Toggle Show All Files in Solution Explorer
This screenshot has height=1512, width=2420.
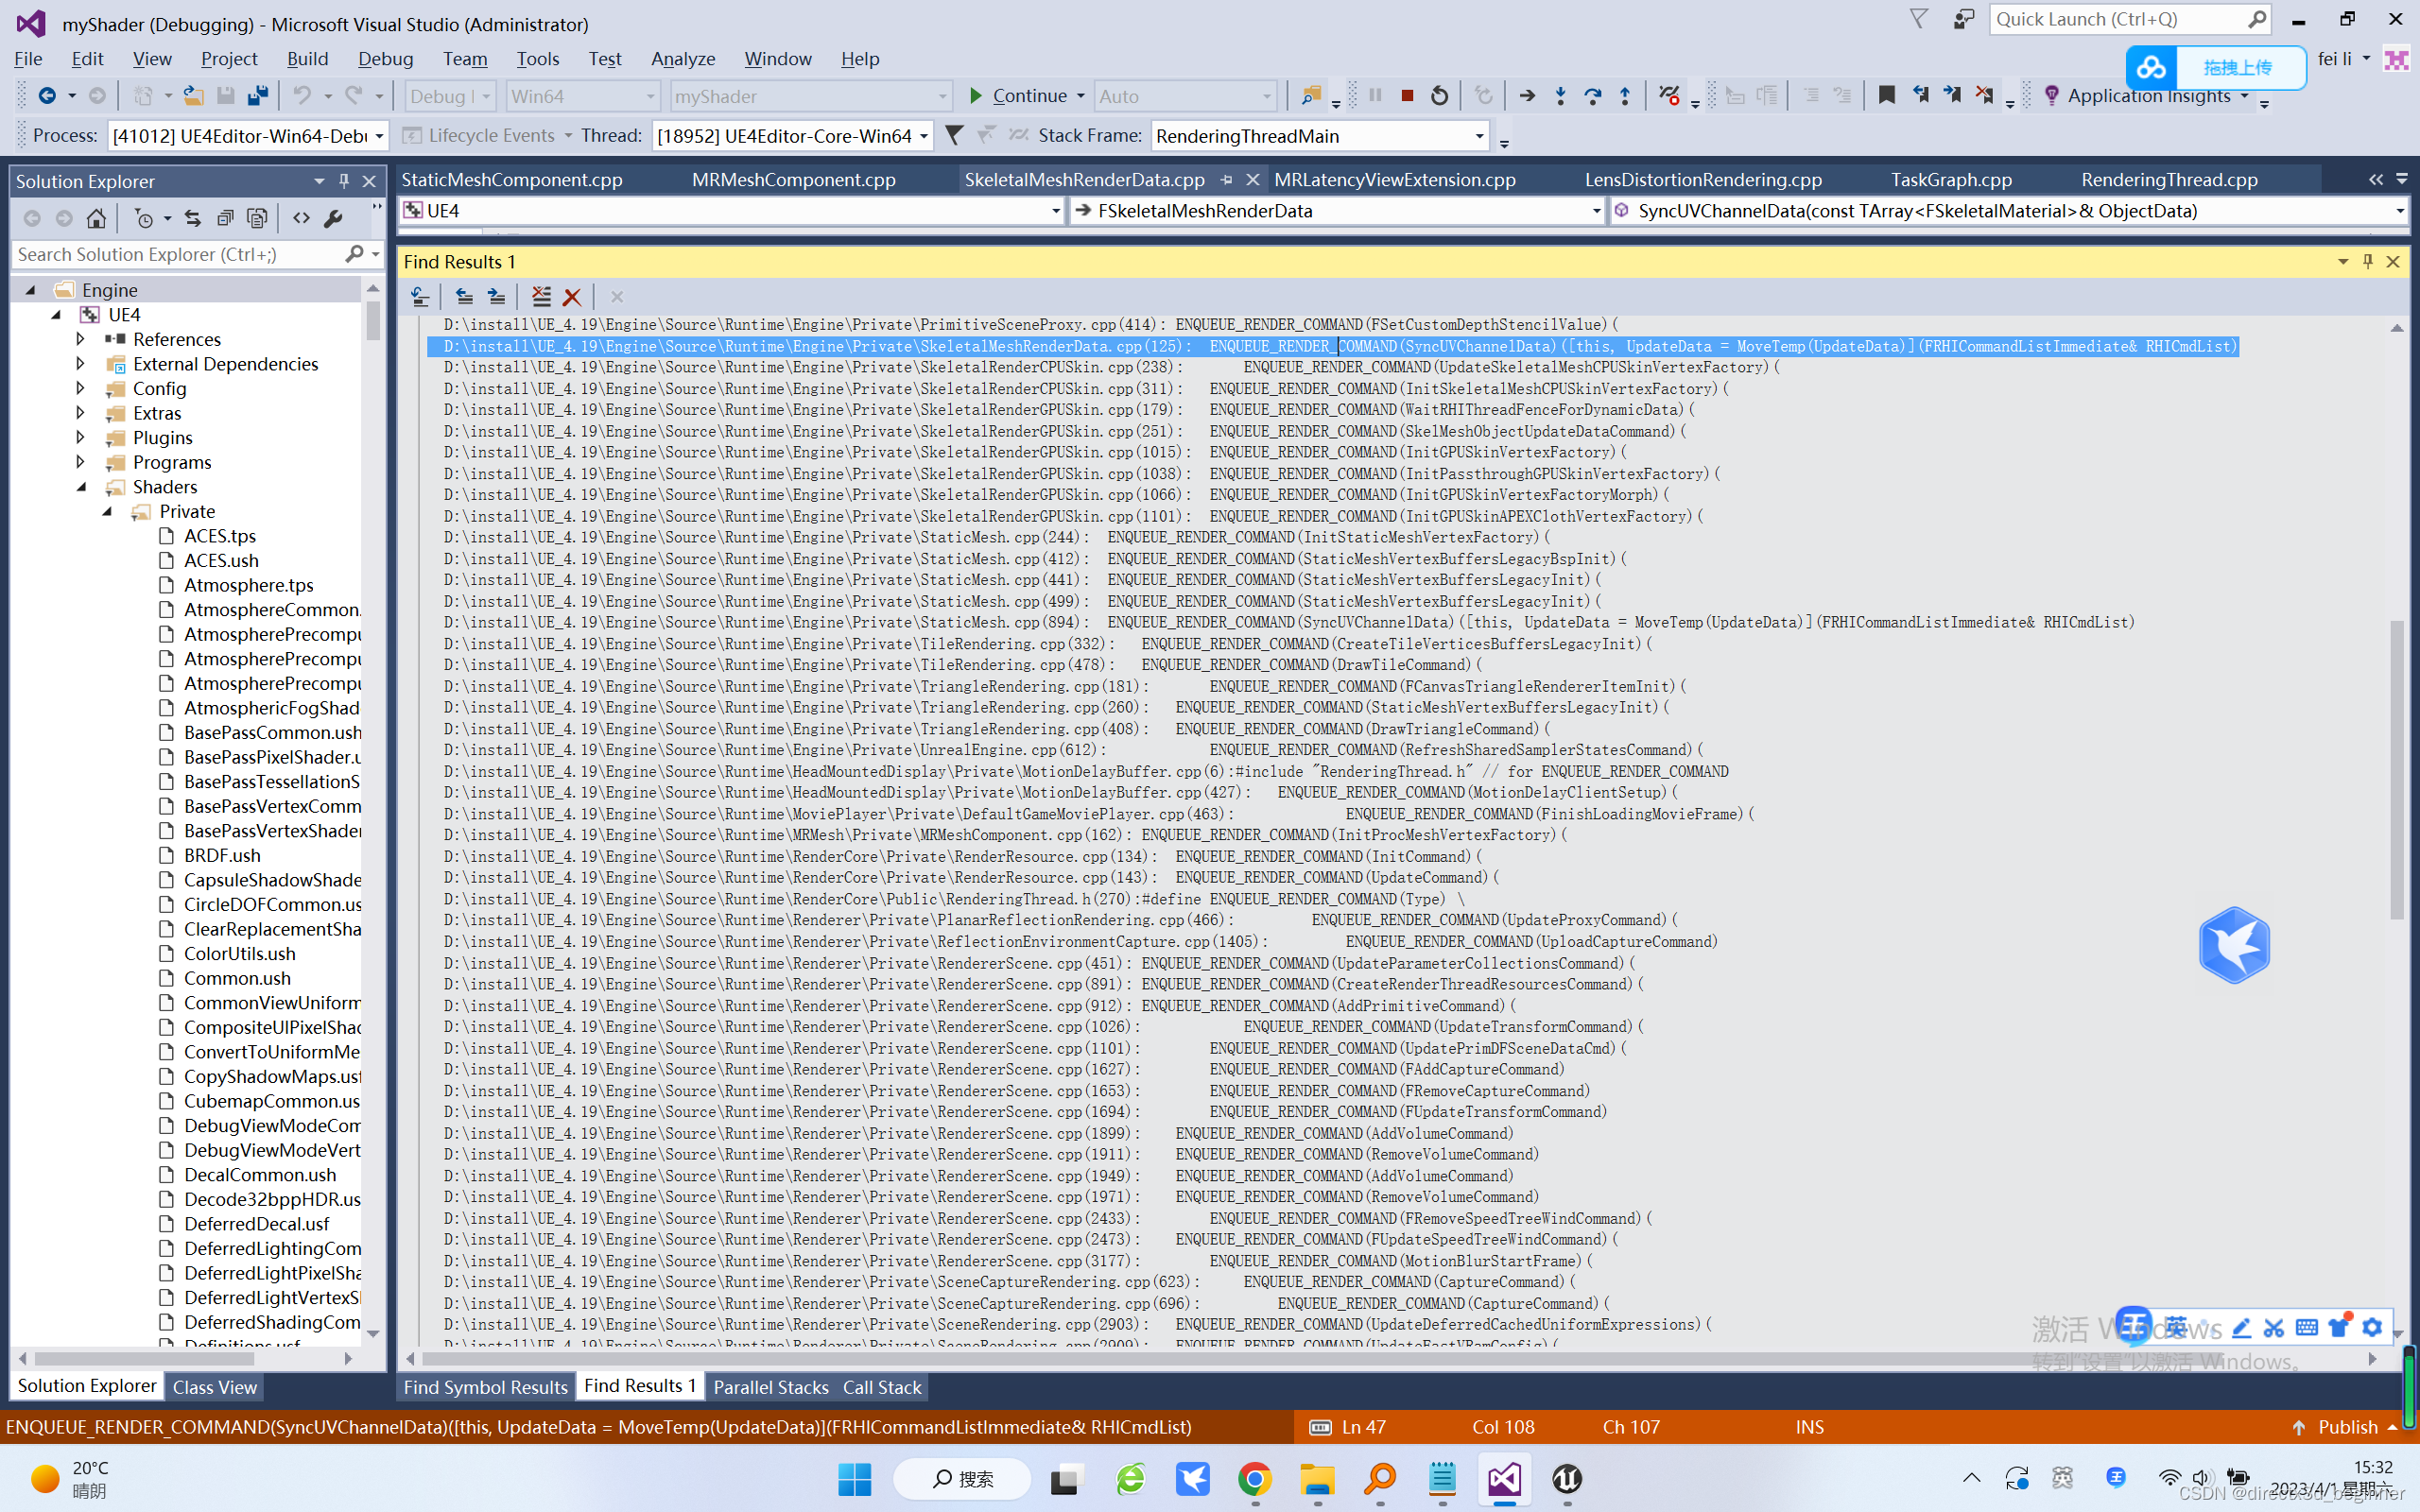[257, 218]
